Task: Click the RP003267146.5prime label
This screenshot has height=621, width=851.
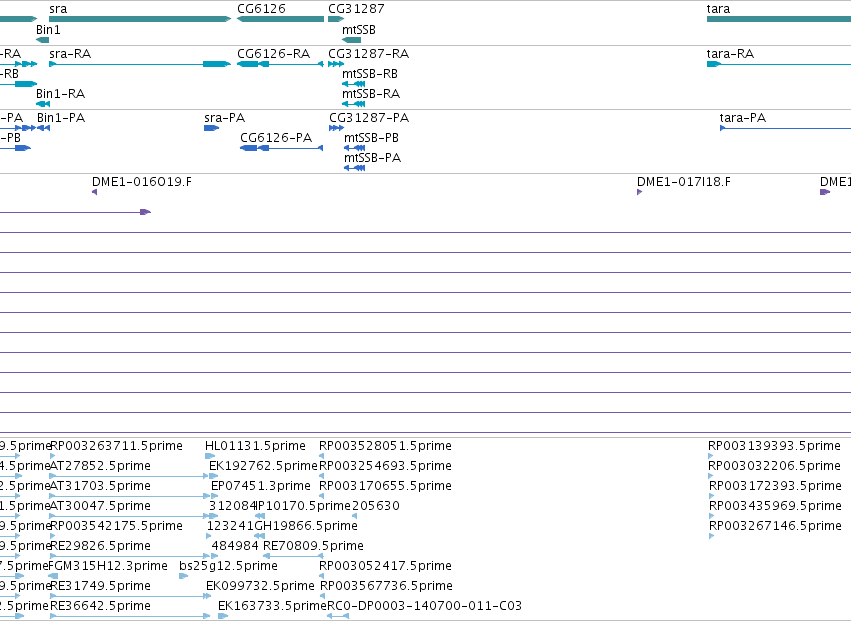Action: coord(775,526)
